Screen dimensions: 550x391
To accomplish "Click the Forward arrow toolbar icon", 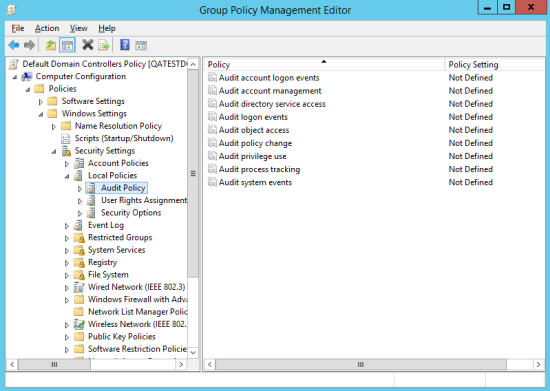I will click(x=29, y=45).
